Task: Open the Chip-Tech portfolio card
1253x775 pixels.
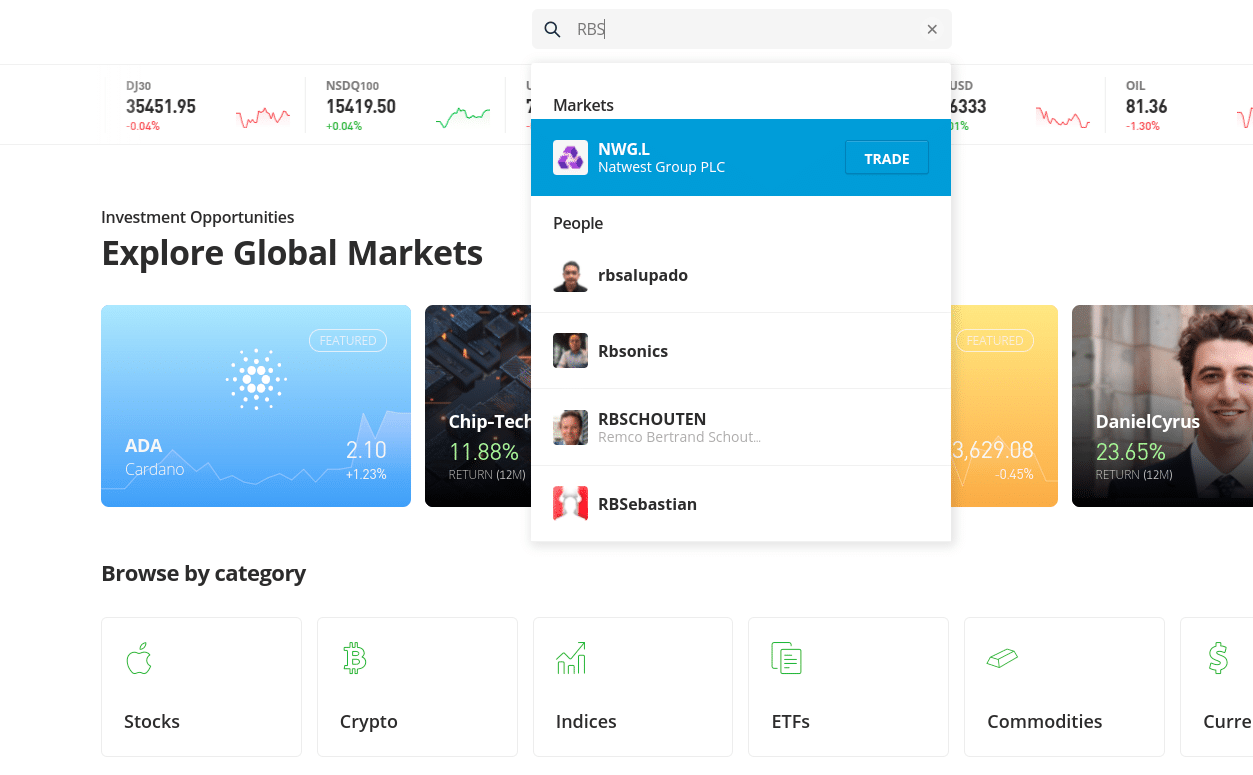Action: click(478, 406)
